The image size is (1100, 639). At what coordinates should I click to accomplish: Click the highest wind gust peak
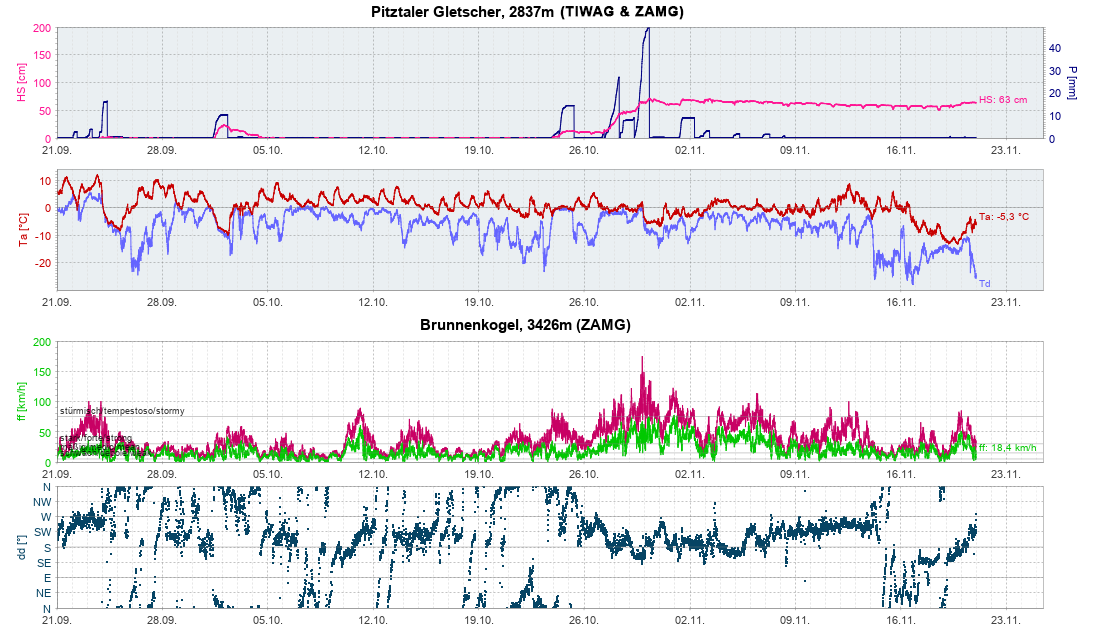click(x=642, y=358)
